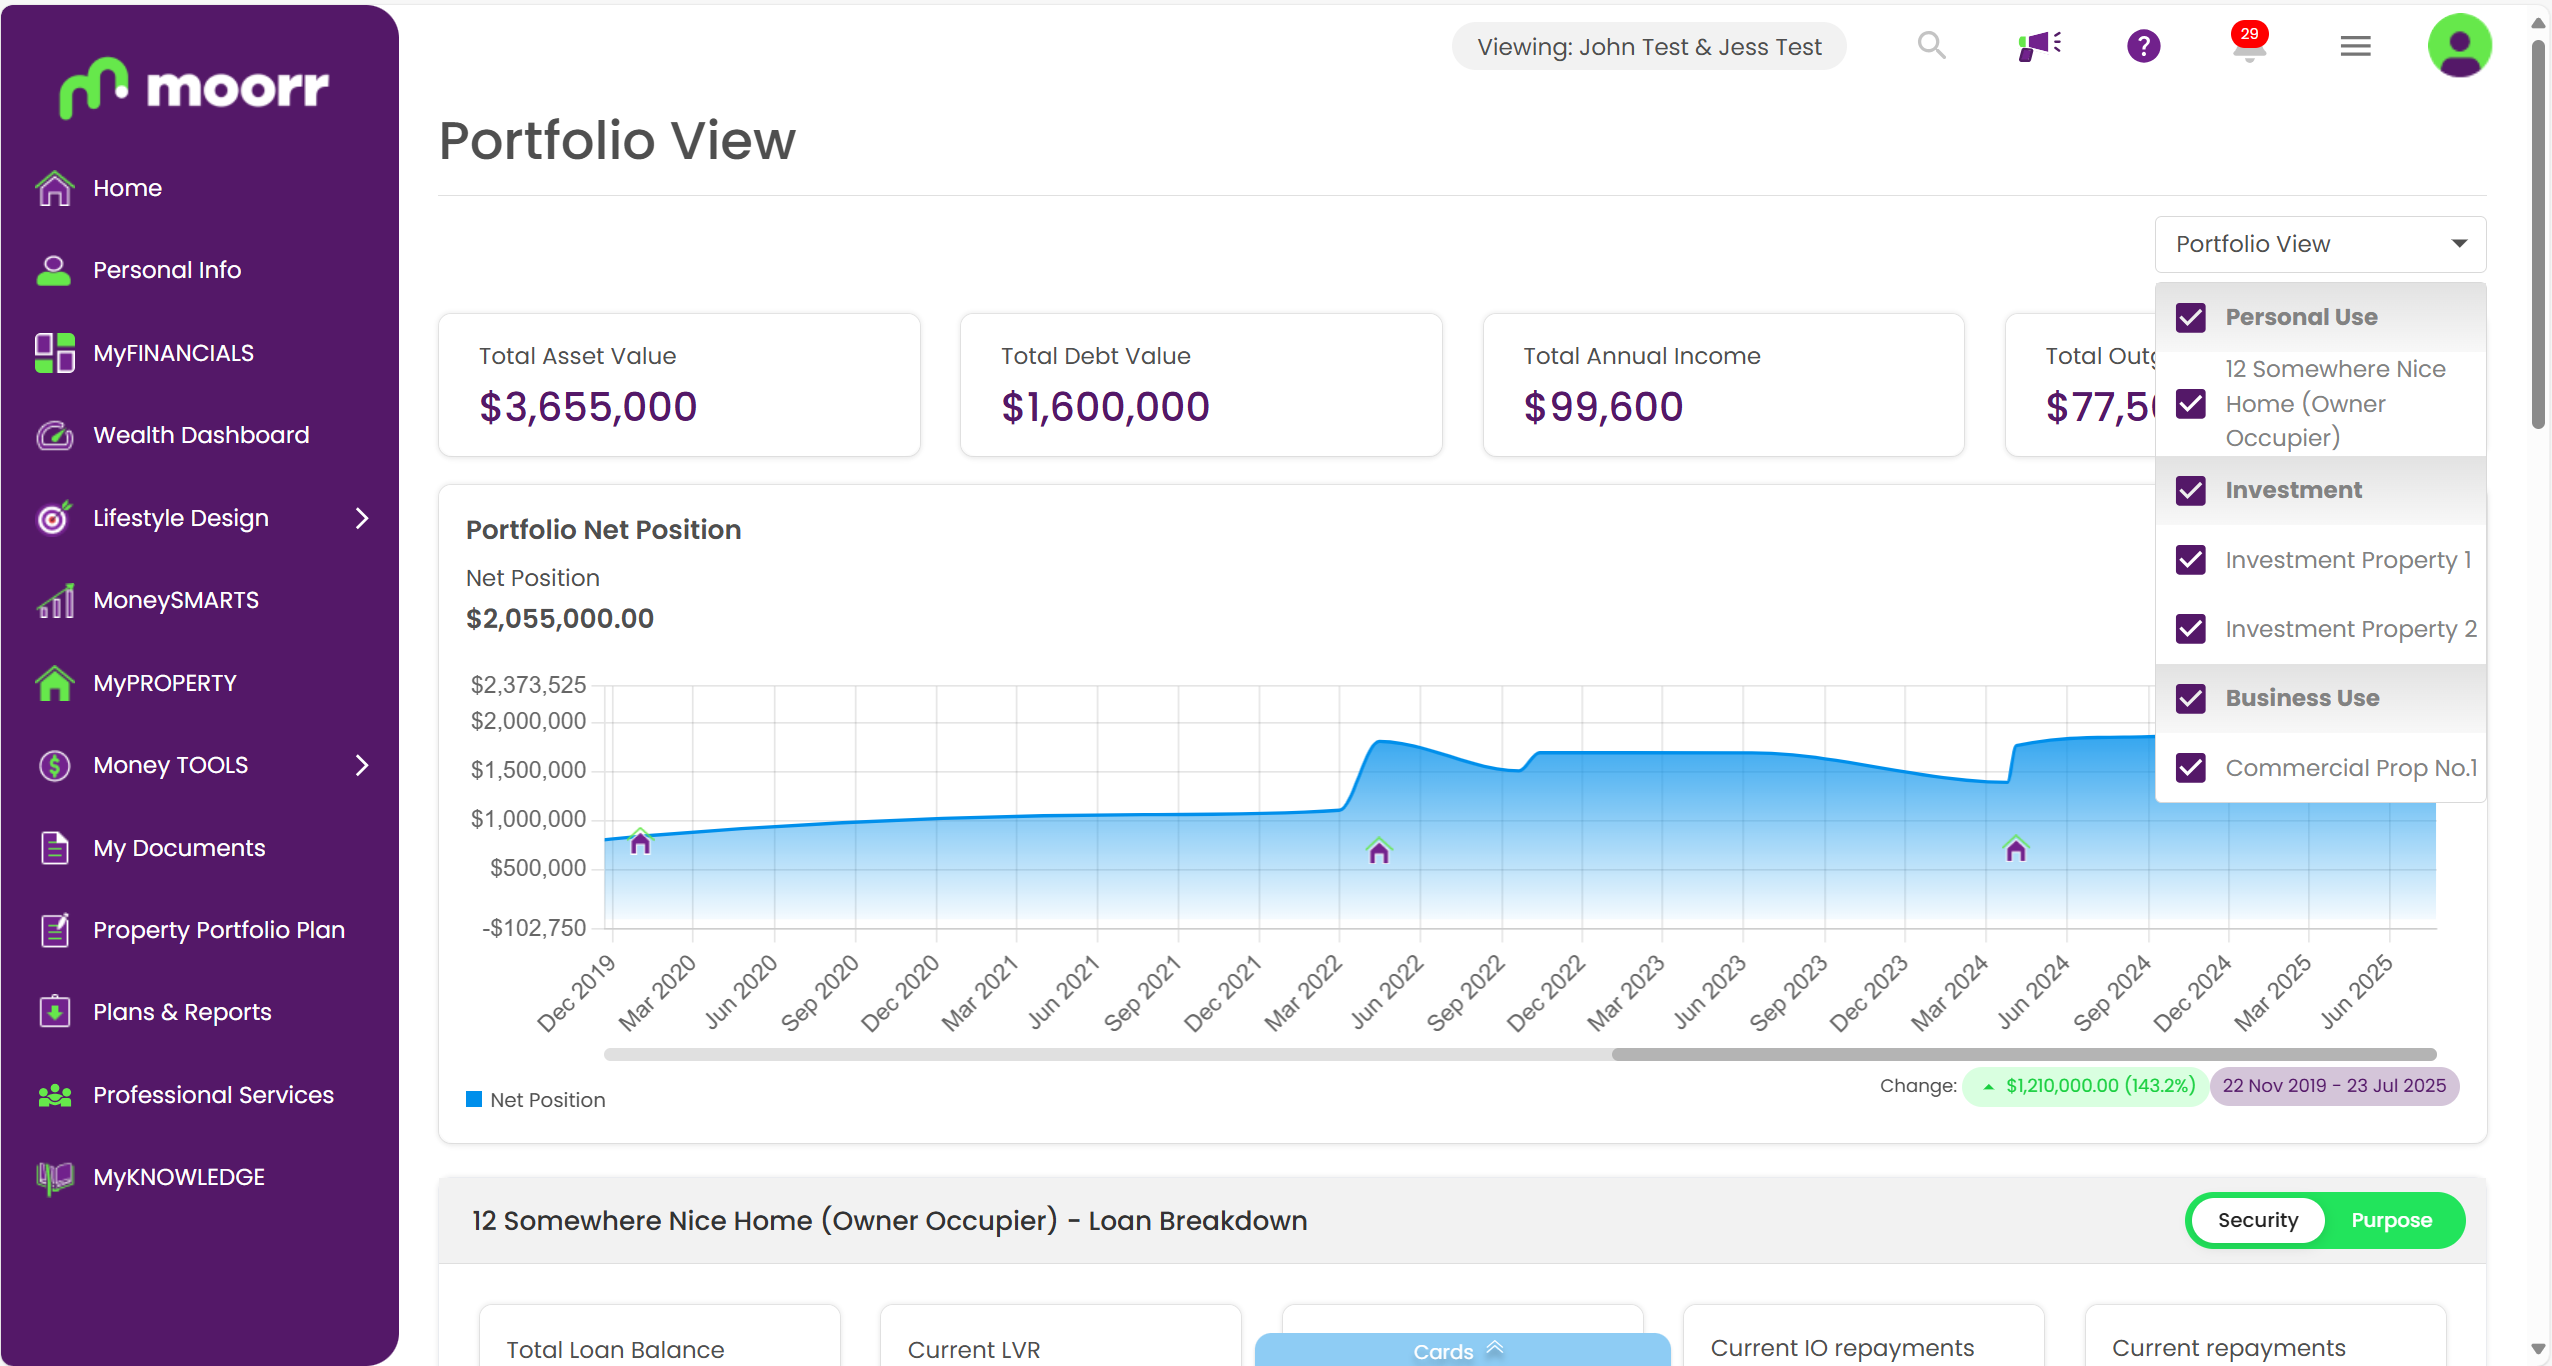Switch loan breakdown to Purpose
The image size is (2552, 1366).
(x=2391, y=1220)
